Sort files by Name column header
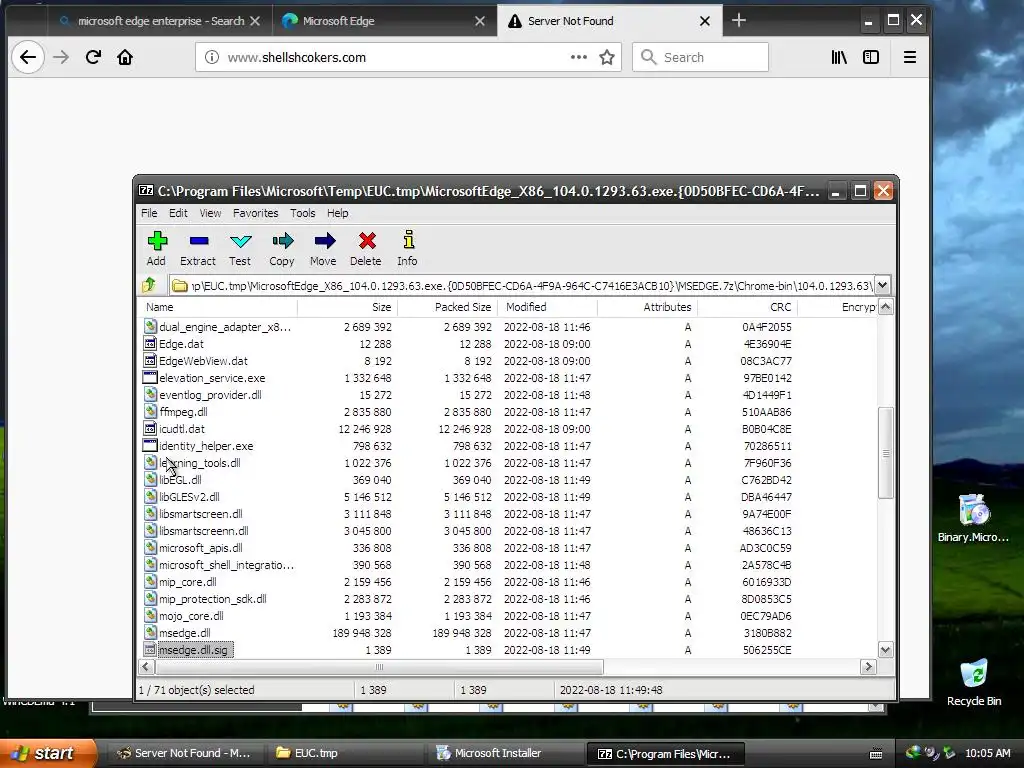The width and height of the screenshot is (1024, 768). tap(218, 307)
